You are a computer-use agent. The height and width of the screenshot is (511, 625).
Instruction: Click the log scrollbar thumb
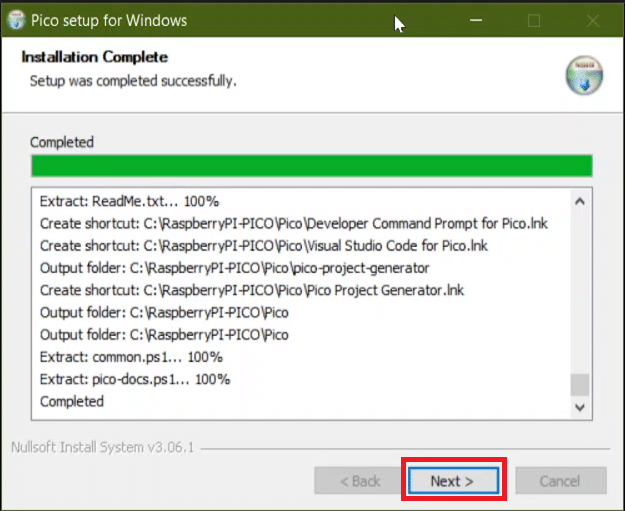(580, 384)
